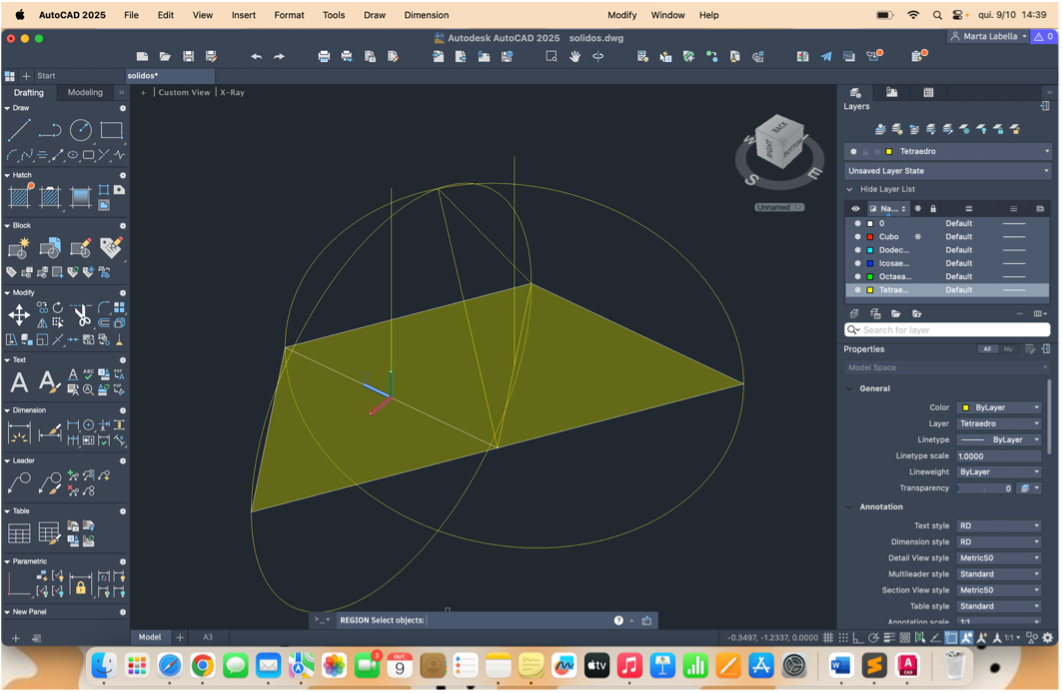Collapse the General properties section

click(849, 389)
